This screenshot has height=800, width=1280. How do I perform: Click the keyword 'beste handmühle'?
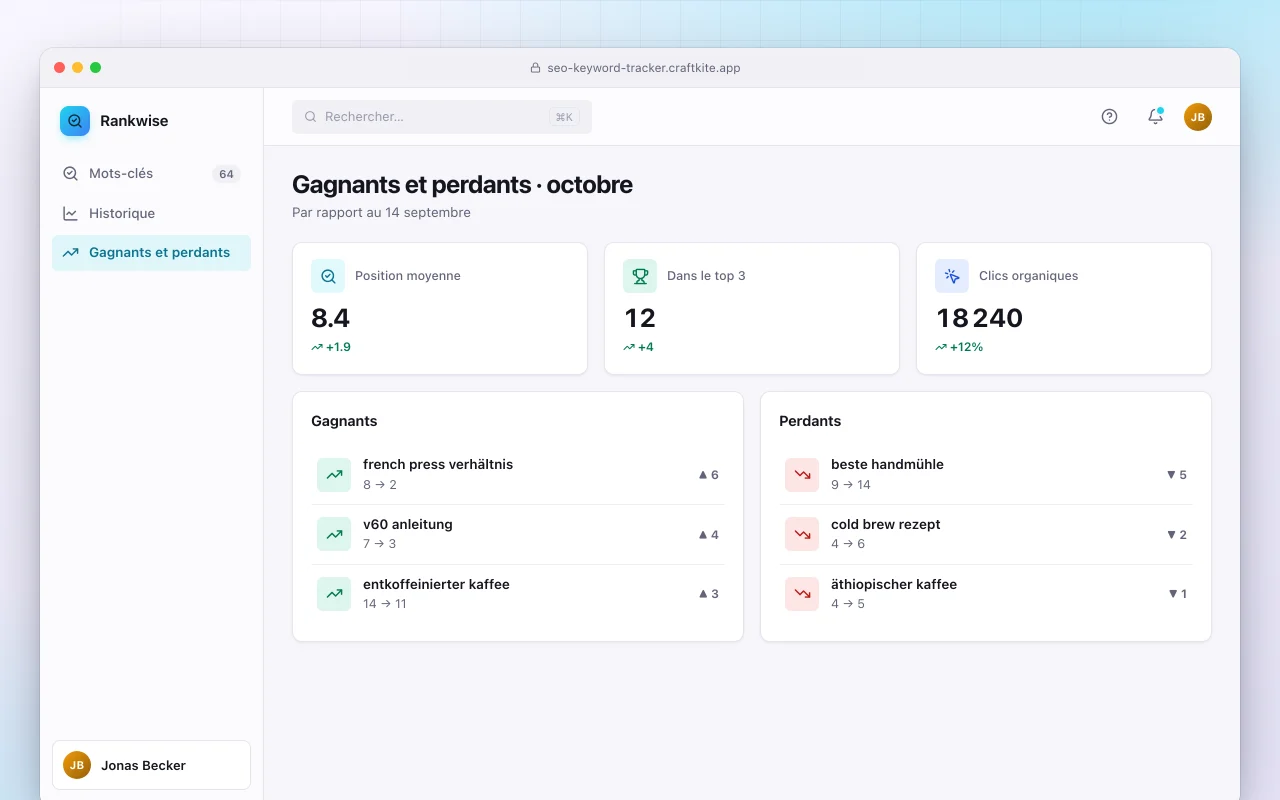(x=887, y=464)
